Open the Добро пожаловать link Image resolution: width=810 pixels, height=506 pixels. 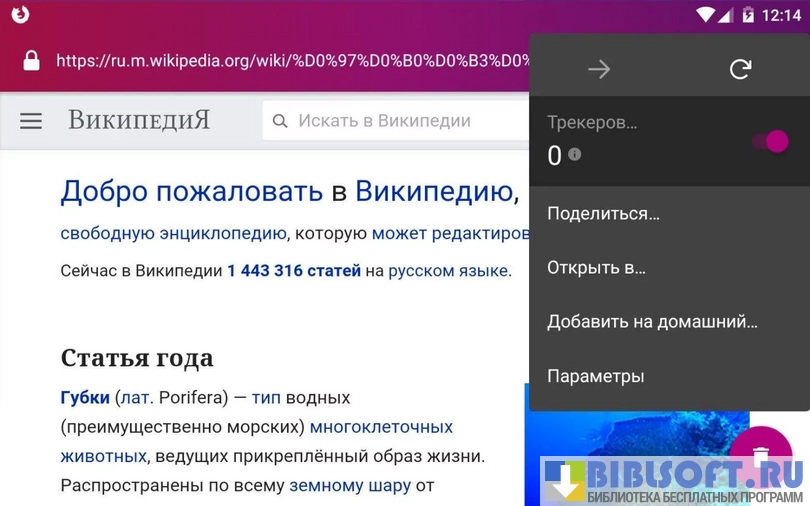click(191, 191)
